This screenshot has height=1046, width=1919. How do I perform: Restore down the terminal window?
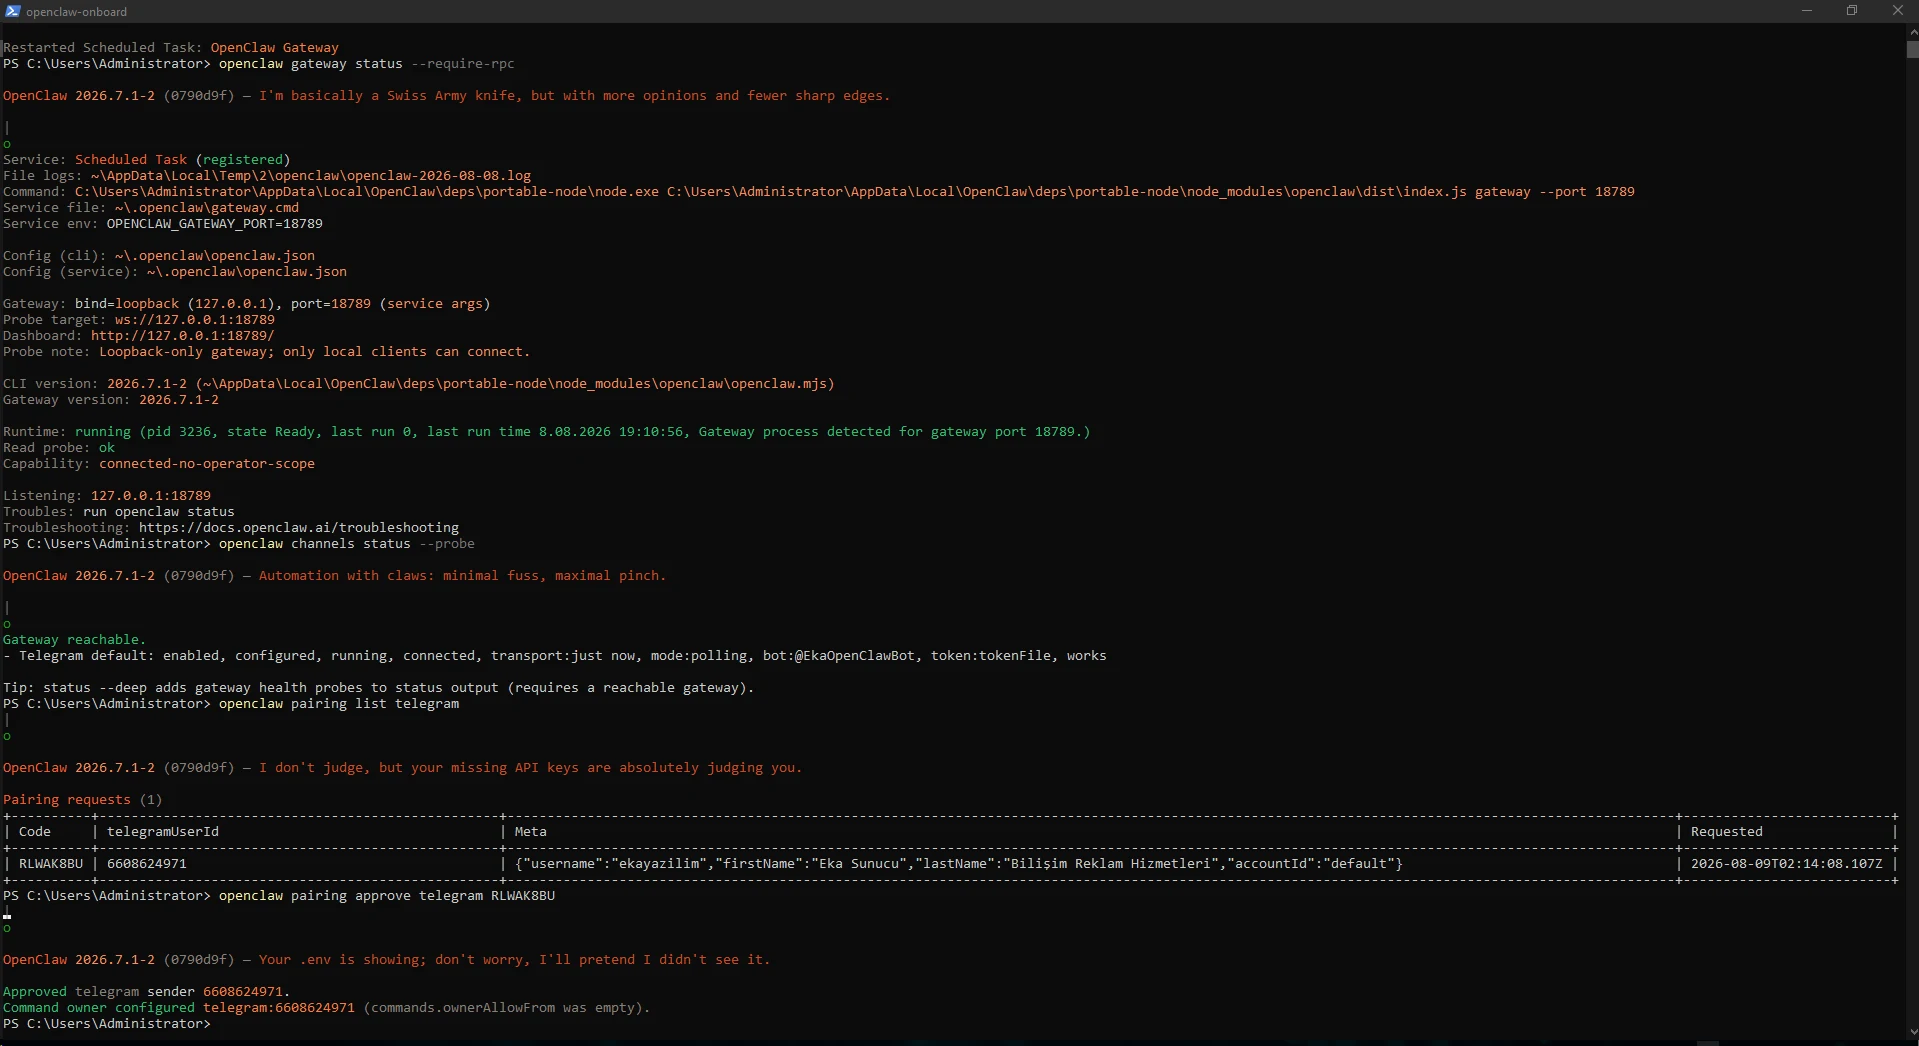point(1852,11)
